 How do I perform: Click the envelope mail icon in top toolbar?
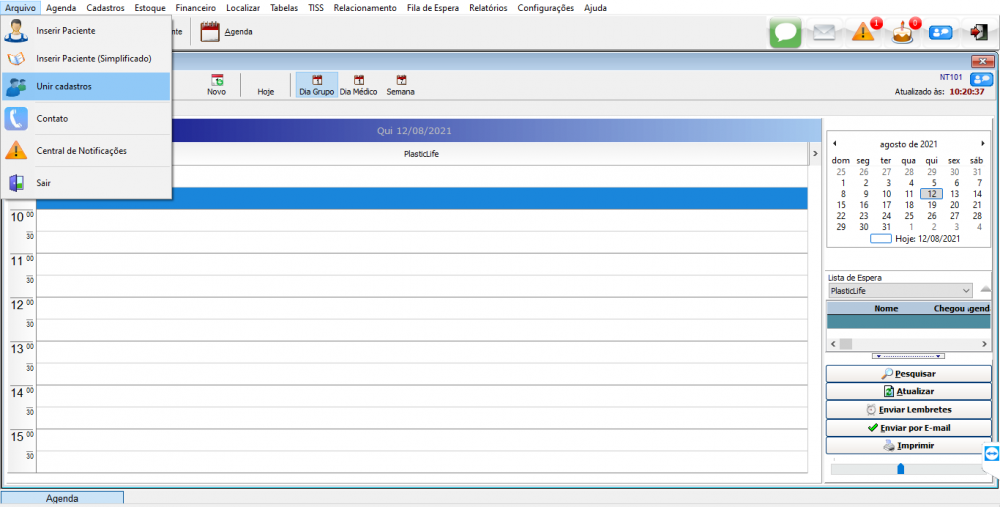[823, 32]
